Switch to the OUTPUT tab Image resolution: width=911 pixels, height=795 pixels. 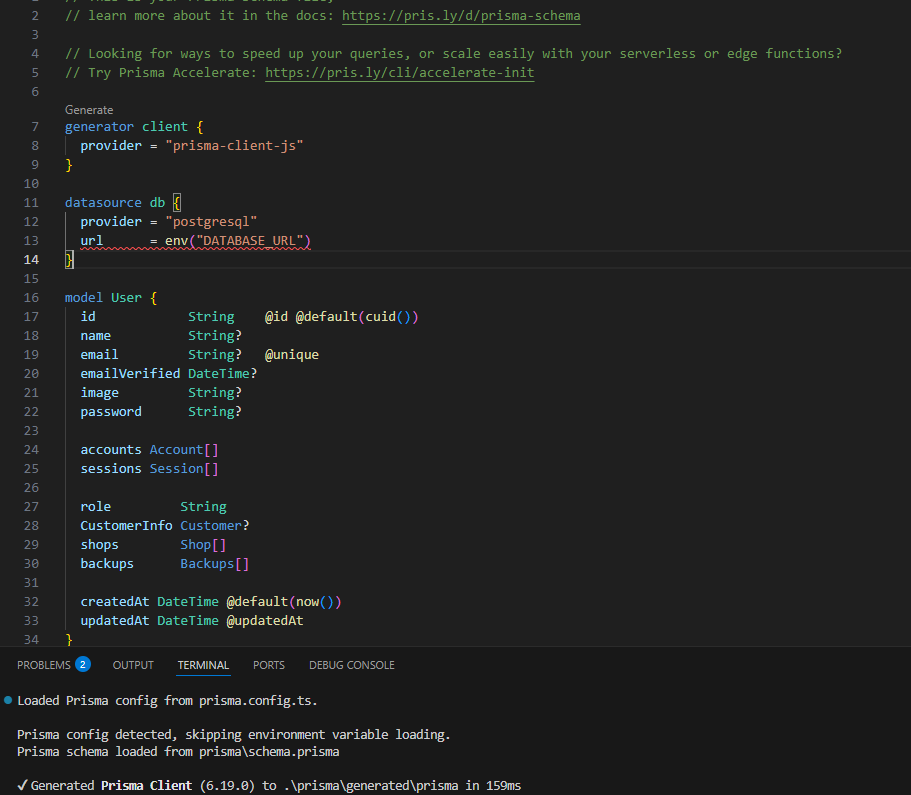coord(133,665)
